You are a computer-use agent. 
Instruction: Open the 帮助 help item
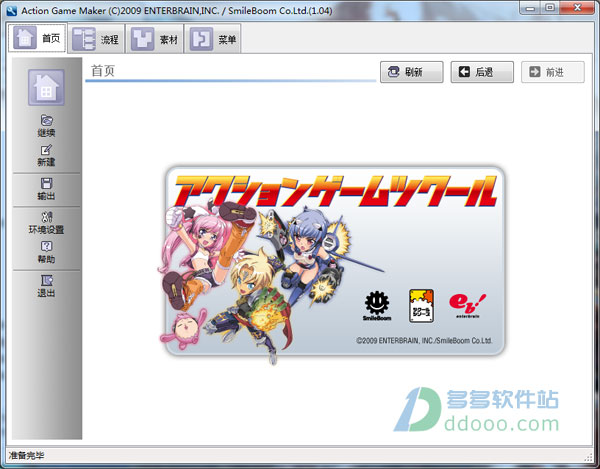pos(46,252)
